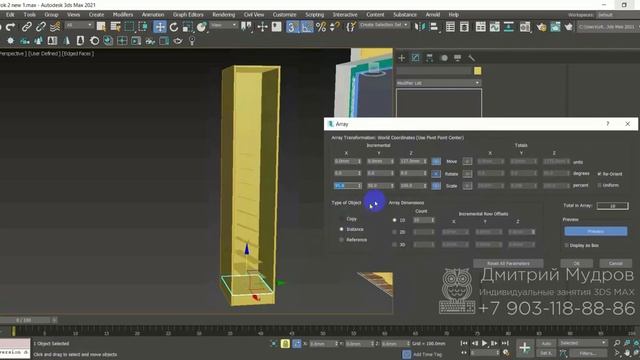Screen dimensions: 640x360
Task: Open the Modify command panel tab
Action: tap(416, 58)
